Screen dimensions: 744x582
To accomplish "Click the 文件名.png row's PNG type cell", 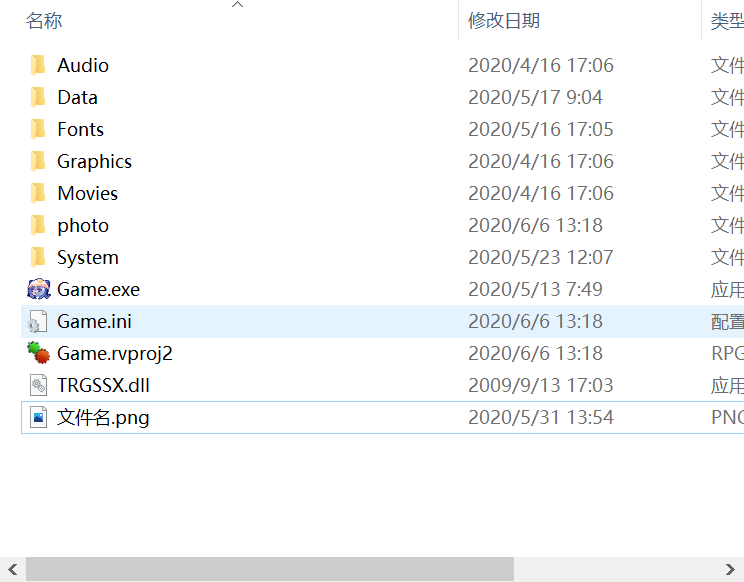I will coord(727,418).
